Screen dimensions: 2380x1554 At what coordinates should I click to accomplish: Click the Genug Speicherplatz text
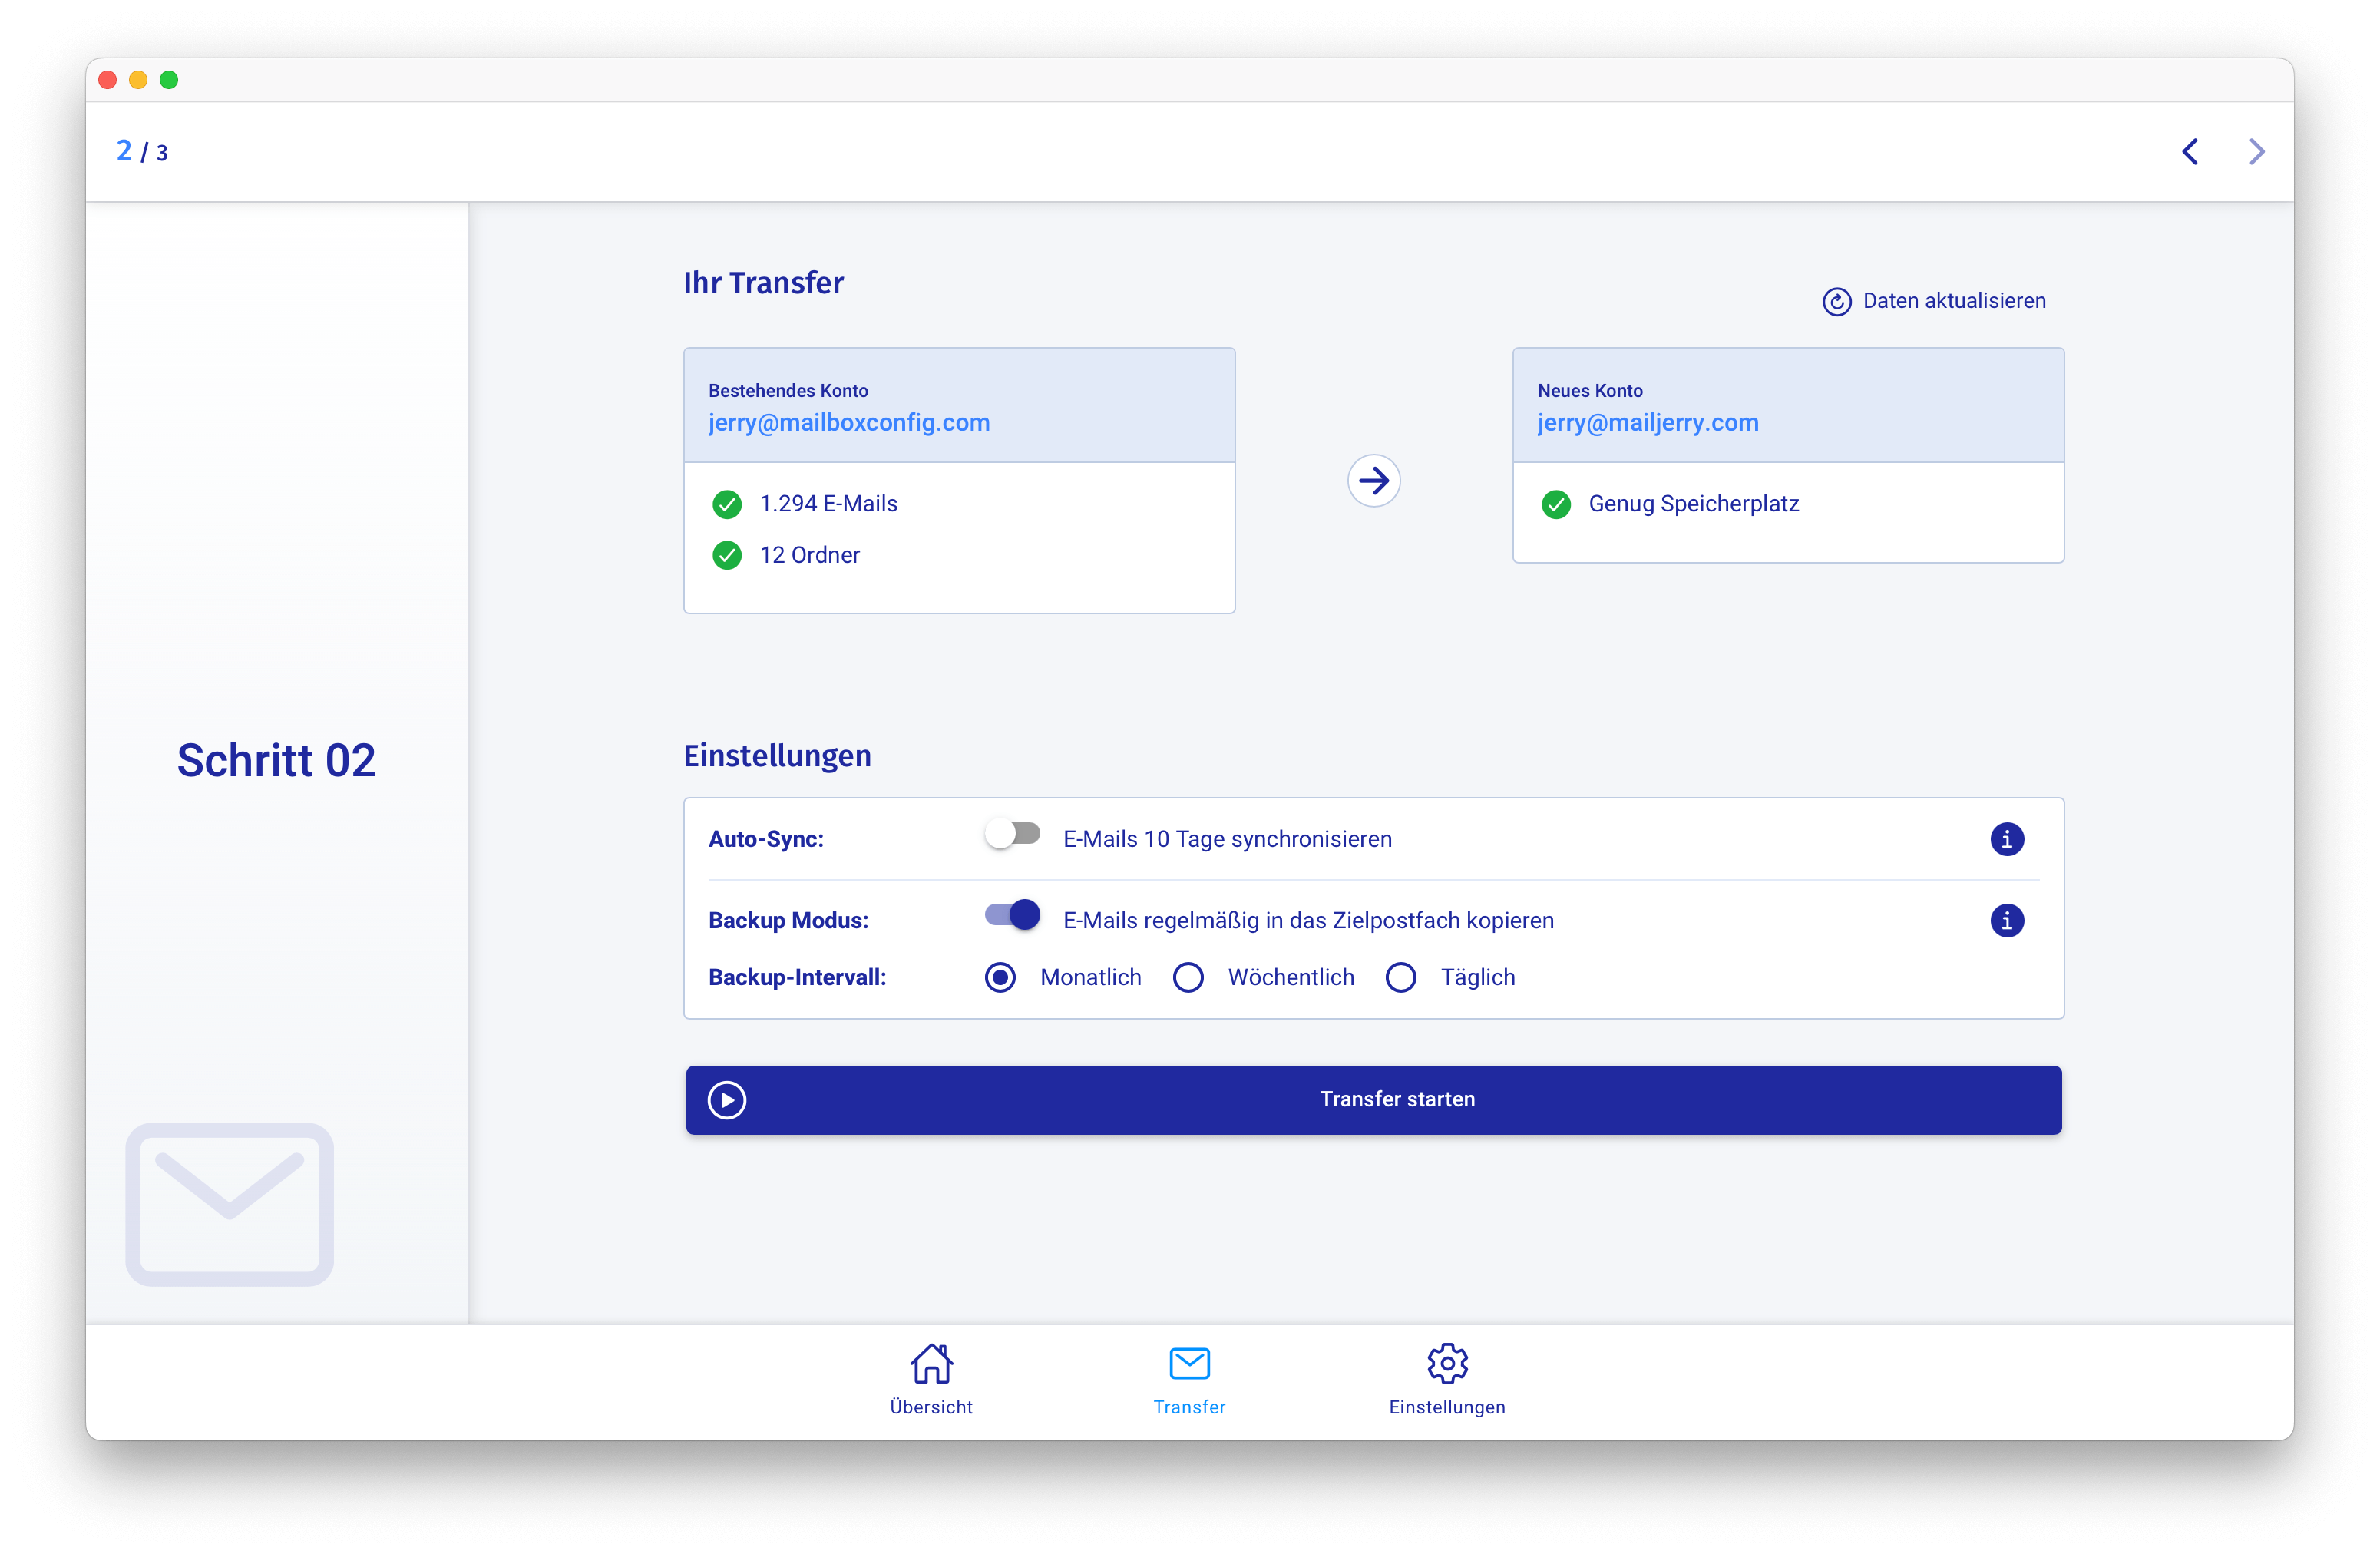[x=1693, y=504]
